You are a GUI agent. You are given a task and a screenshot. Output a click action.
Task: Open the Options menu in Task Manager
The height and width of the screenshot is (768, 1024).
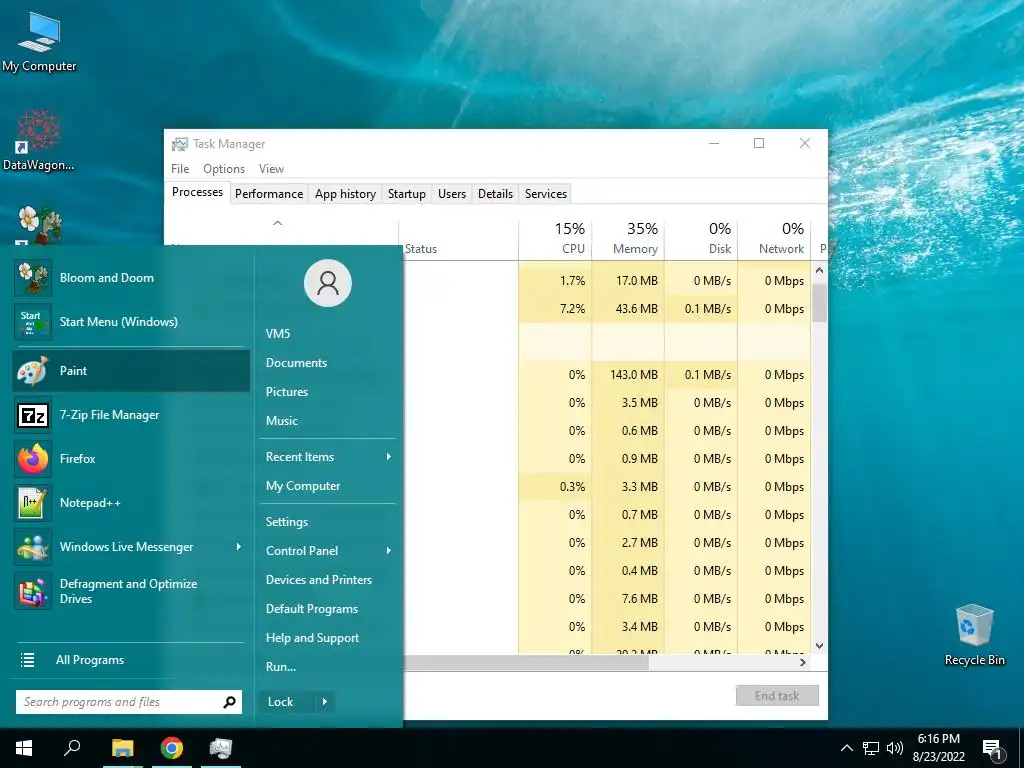click(224, 168)
